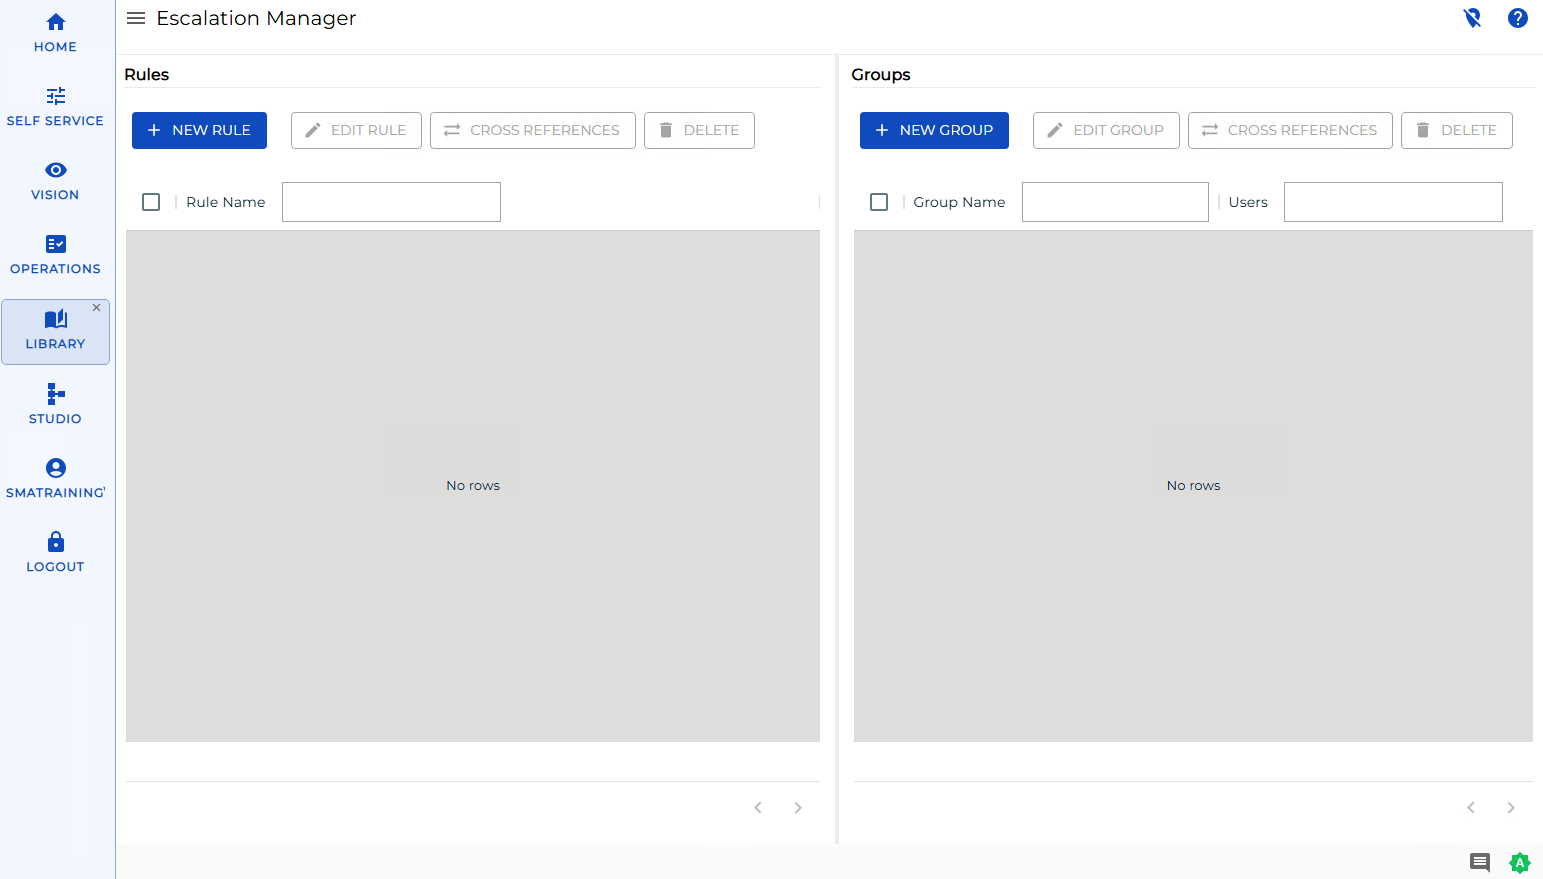Screen dimensions: 1543x879
Task: Focus the Rule Name filter field
Action: [x=391, y=202]
